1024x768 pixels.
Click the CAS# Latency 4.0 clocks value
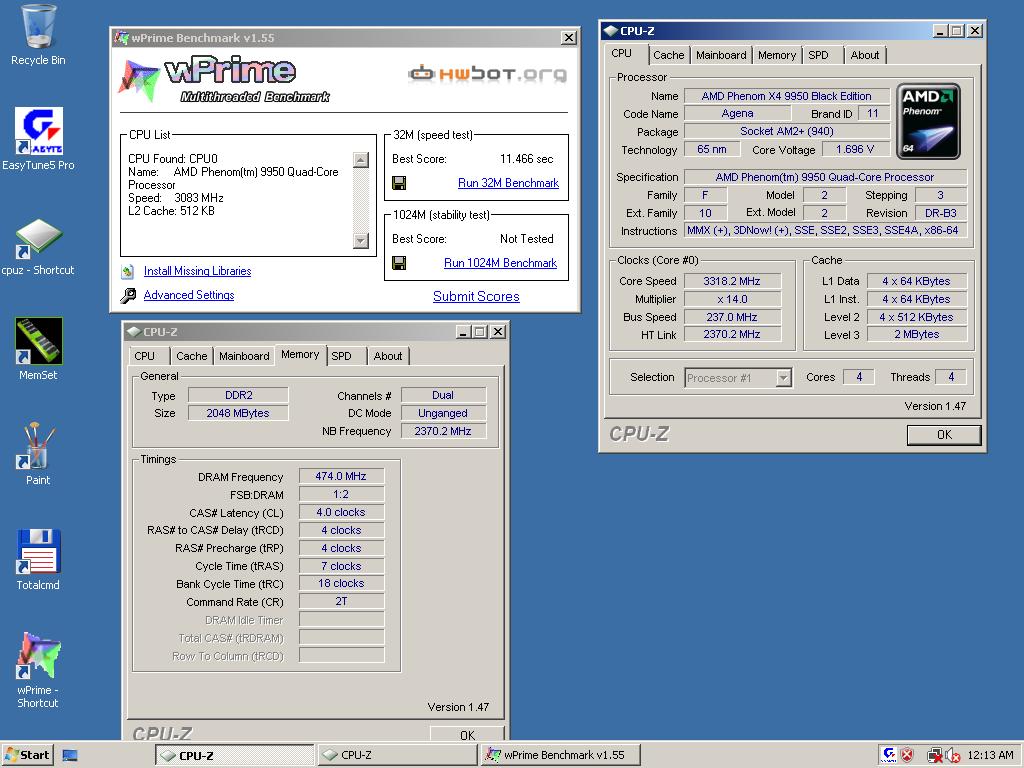point(341,513)
